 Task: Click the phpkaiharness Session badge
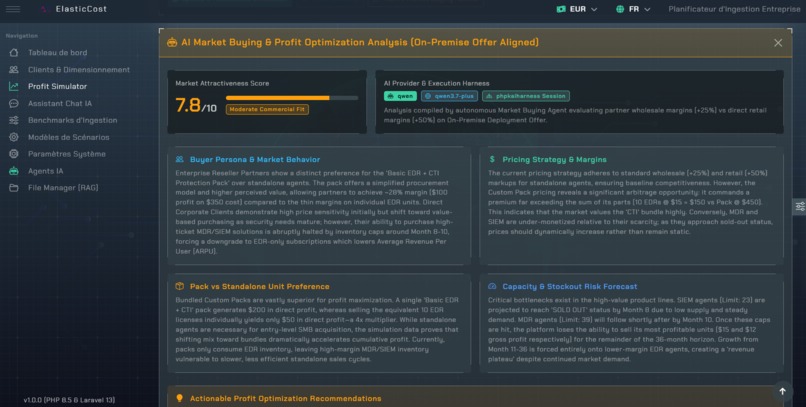pos(526,96)
